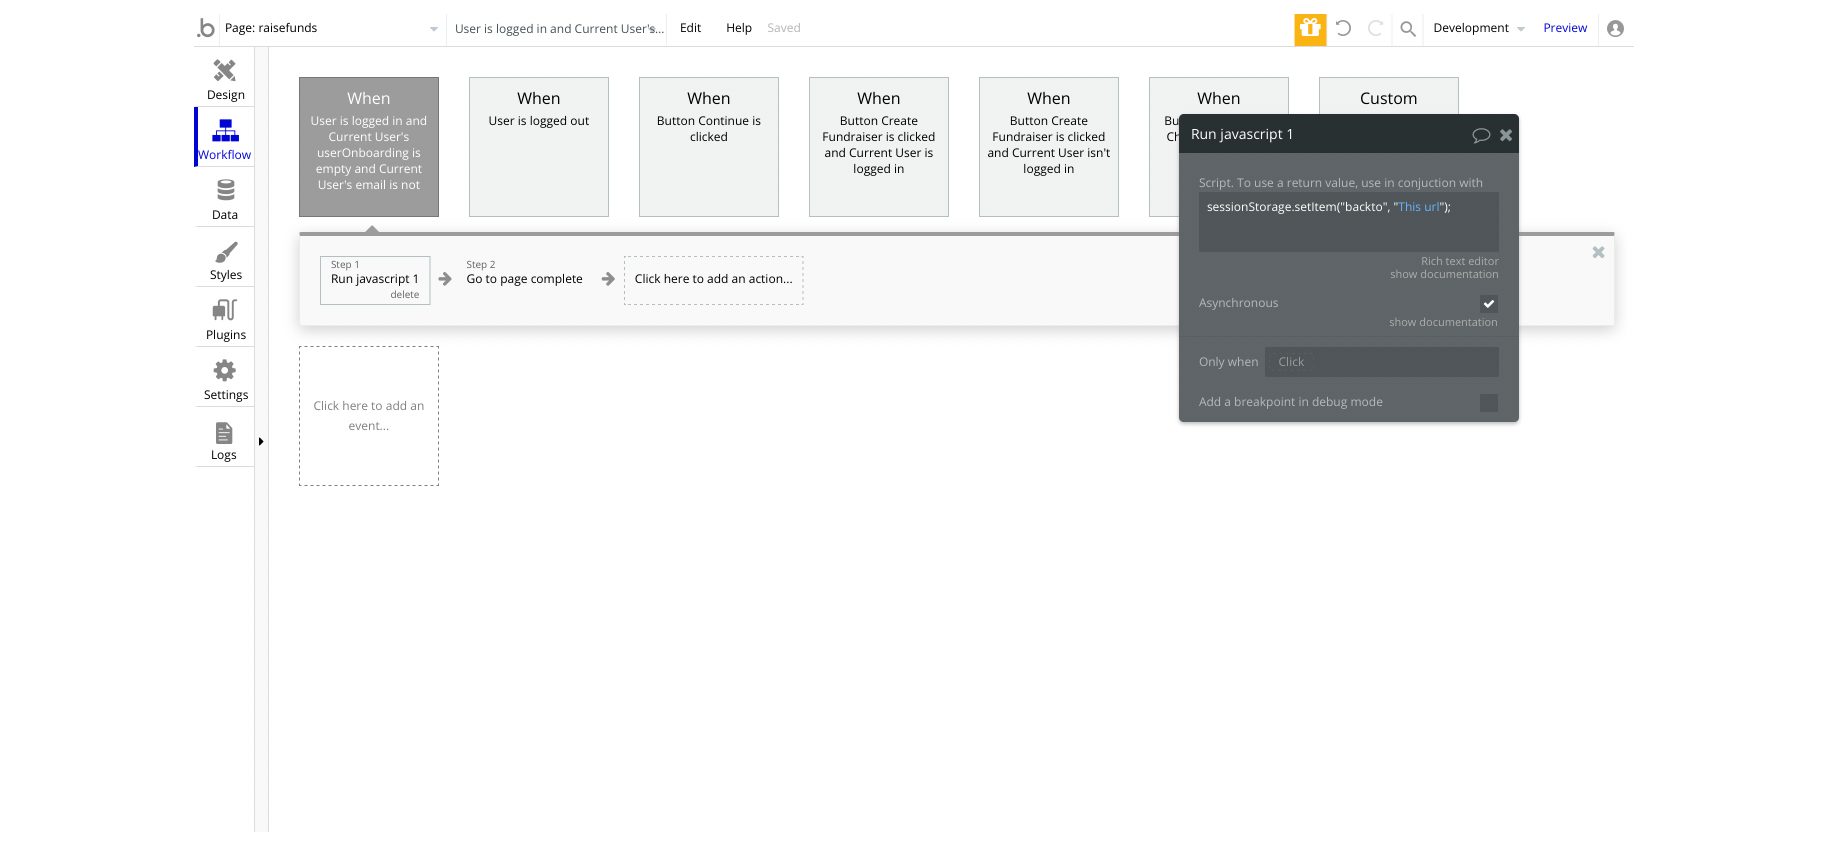Expand the sidebar using the small arrow
Image resolution: width=1830 pixels, height=844 pixels.
coord(261,441)
